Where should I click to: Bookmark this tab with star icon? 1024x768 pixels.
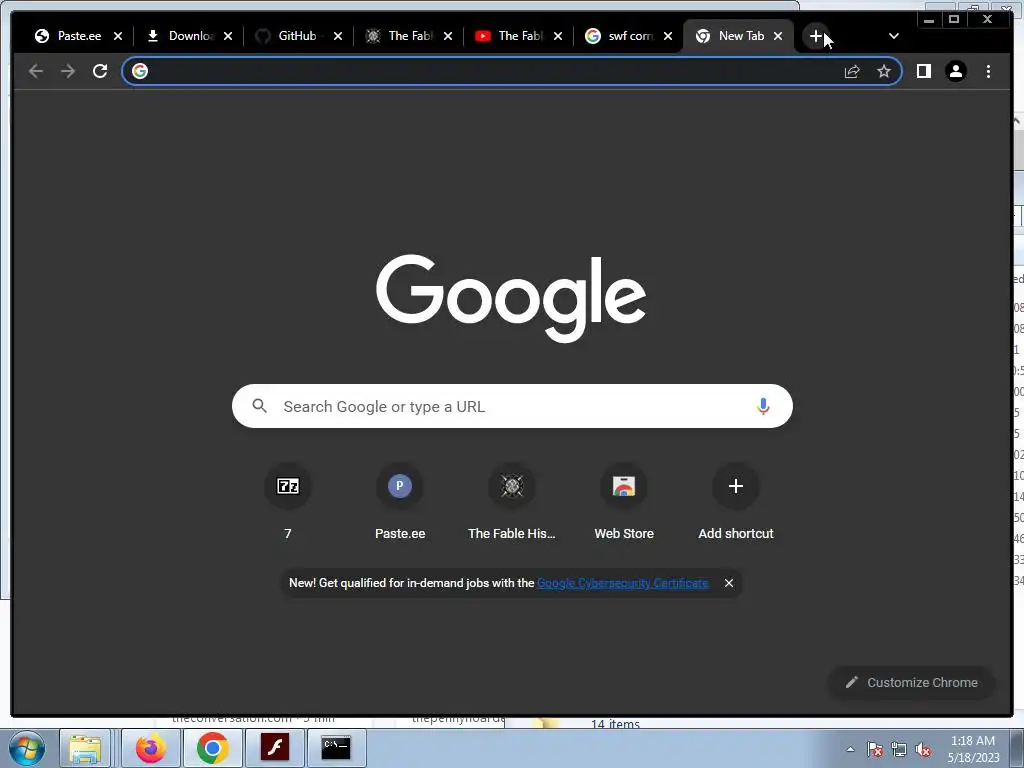pos(884,71)
